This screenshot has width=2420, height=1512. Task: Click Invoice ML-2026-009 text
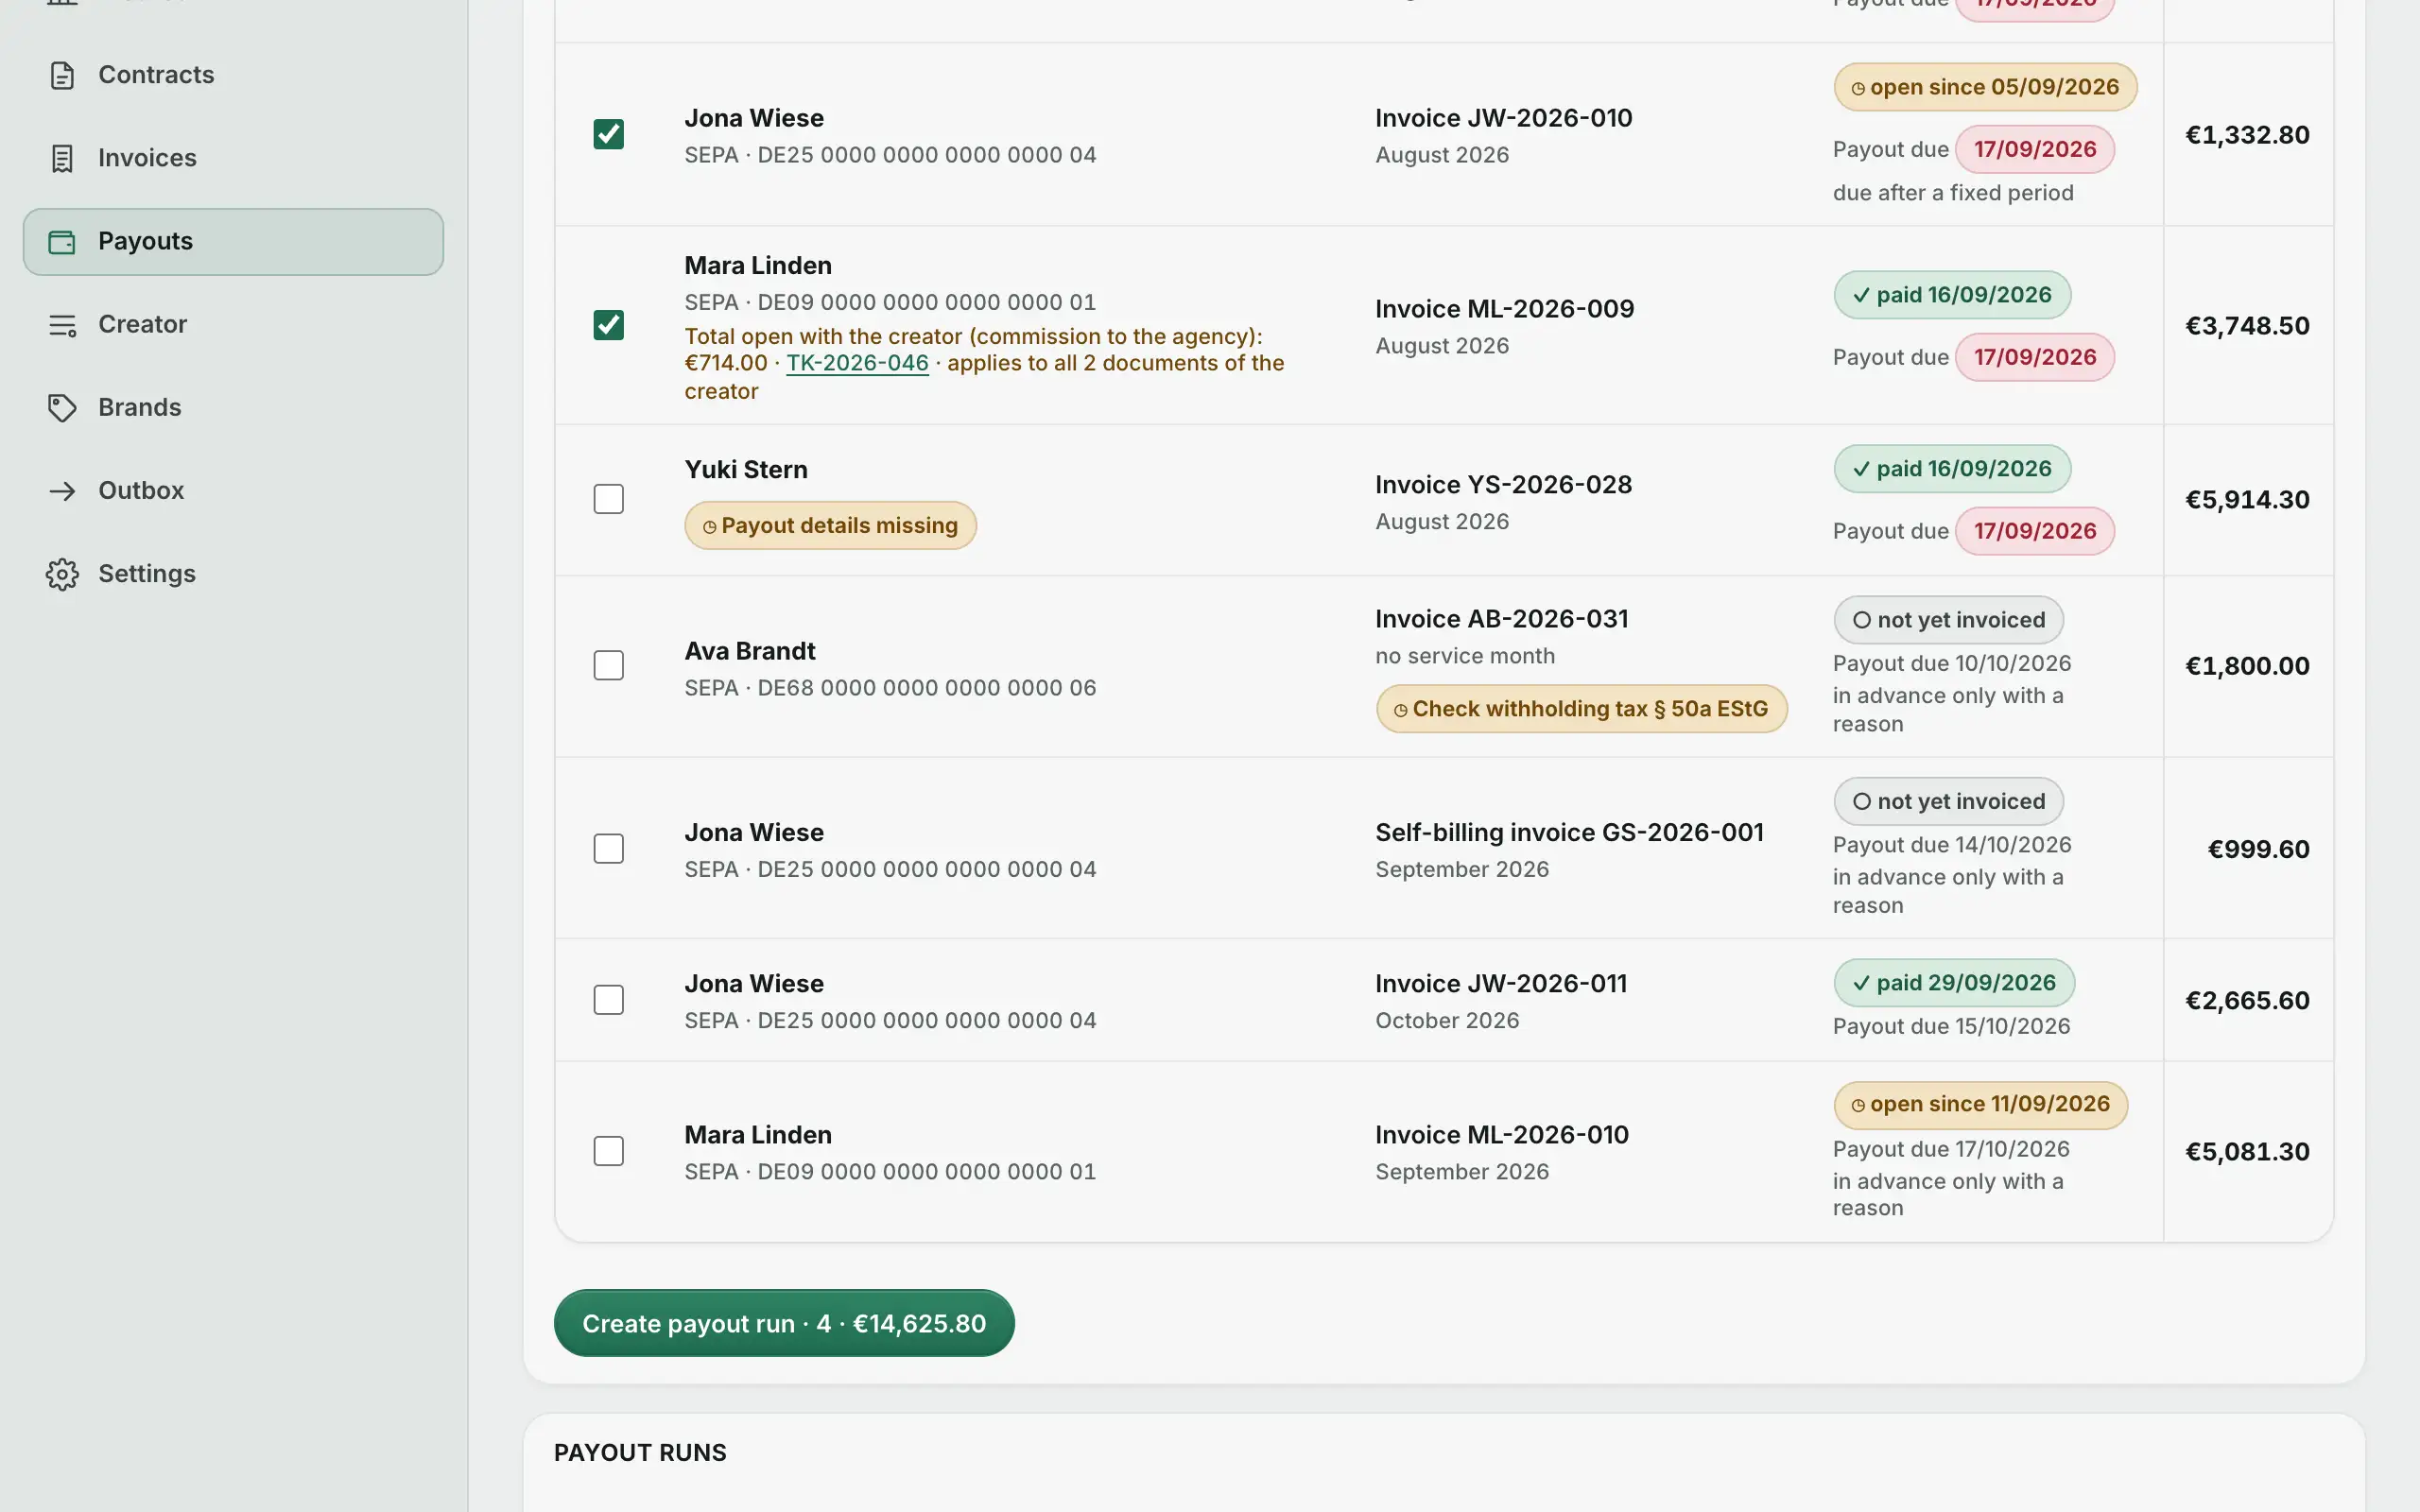tap(1504, 309)
